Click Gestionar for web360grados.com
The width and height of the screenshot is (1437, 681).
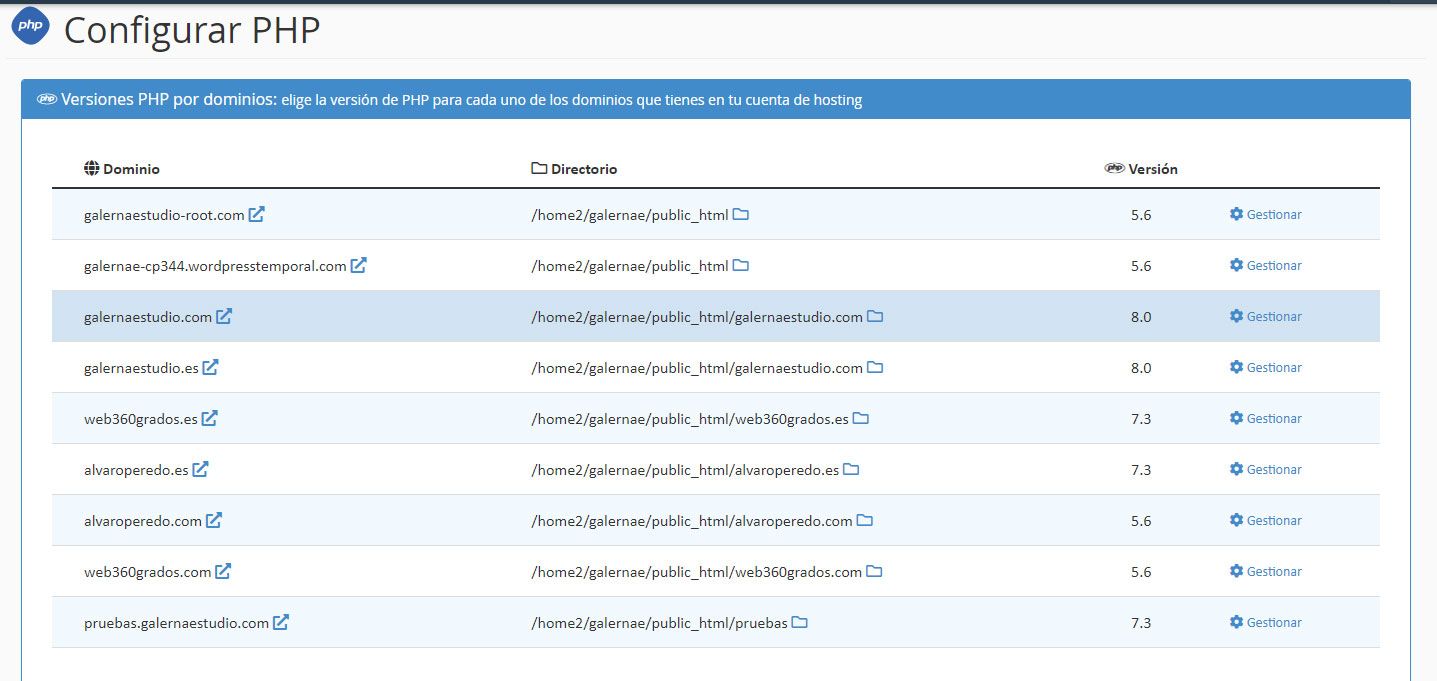pyautogui.click(x=1266, y=571)
